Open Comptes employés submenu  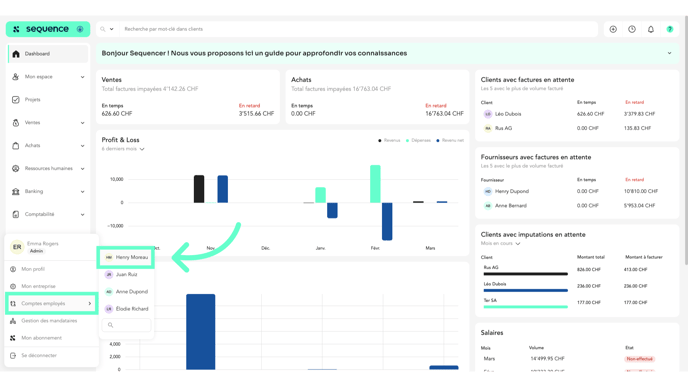coord(51,304)
